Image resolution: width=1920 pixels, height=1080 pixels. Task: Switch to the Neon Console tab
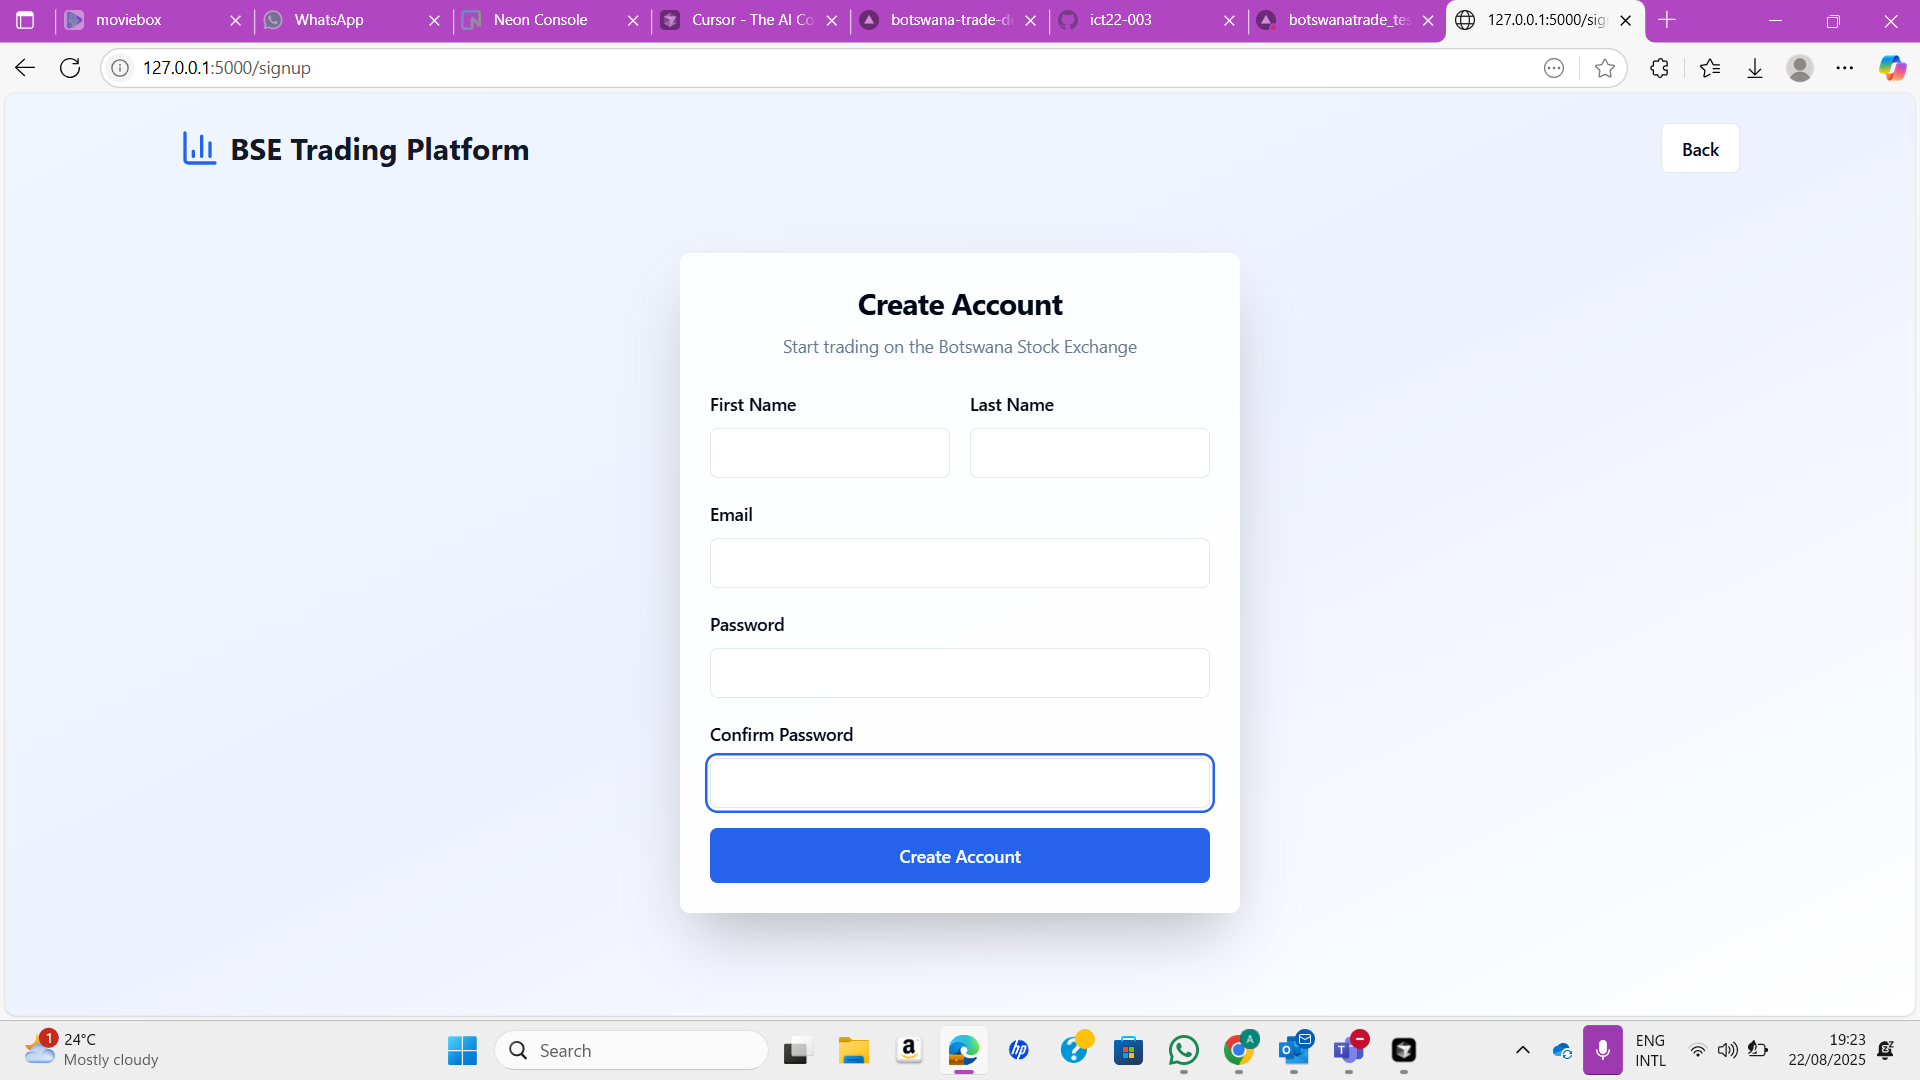pyautogui.click(x=540, y=20)
